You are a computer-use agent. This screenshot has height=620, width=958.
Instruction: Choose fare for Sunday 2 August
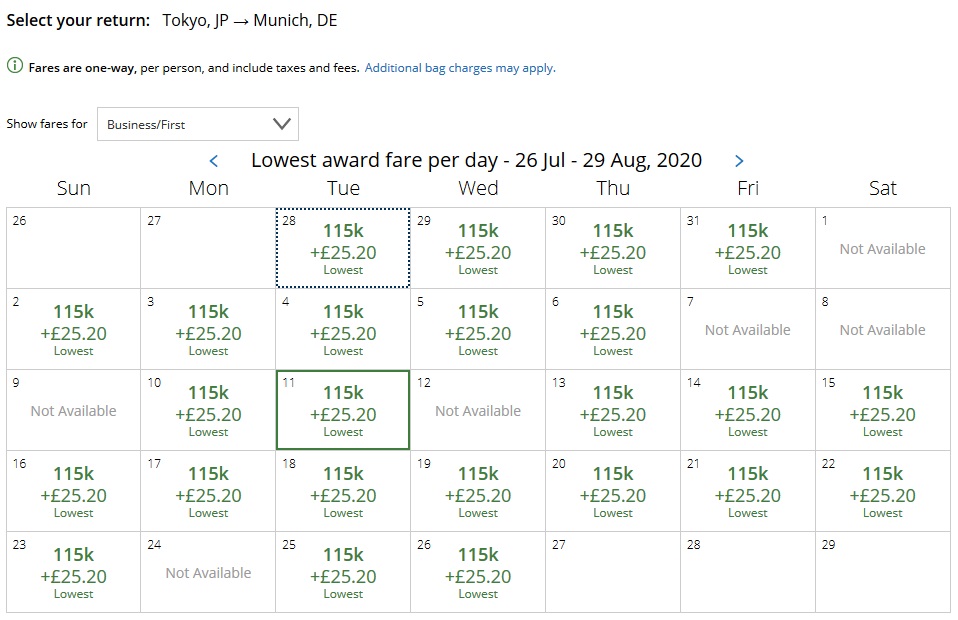(74, 329)
